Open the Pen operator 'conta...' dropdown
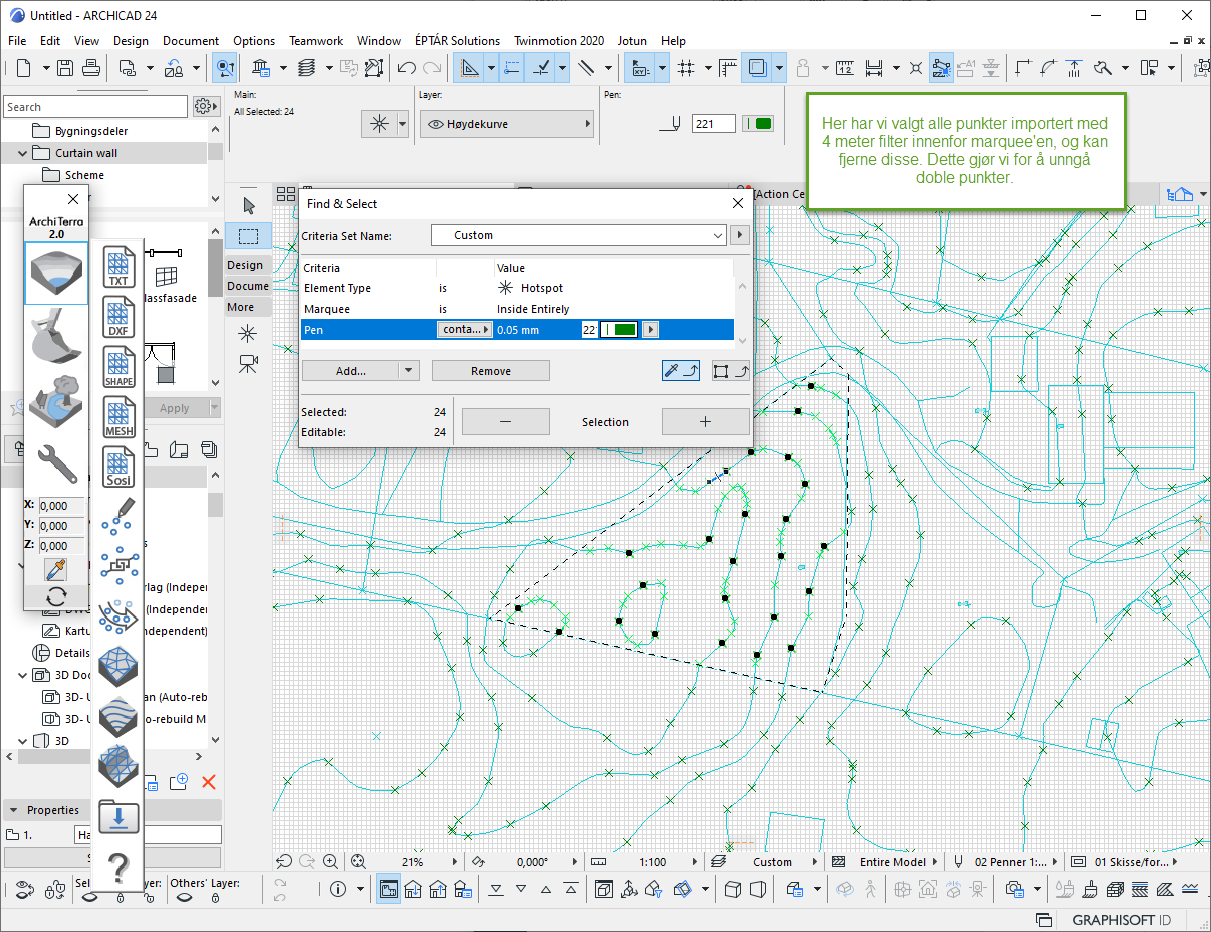The height and width of the screenshot is (932, 1211). pyautogui.click(x=466, y=330)
